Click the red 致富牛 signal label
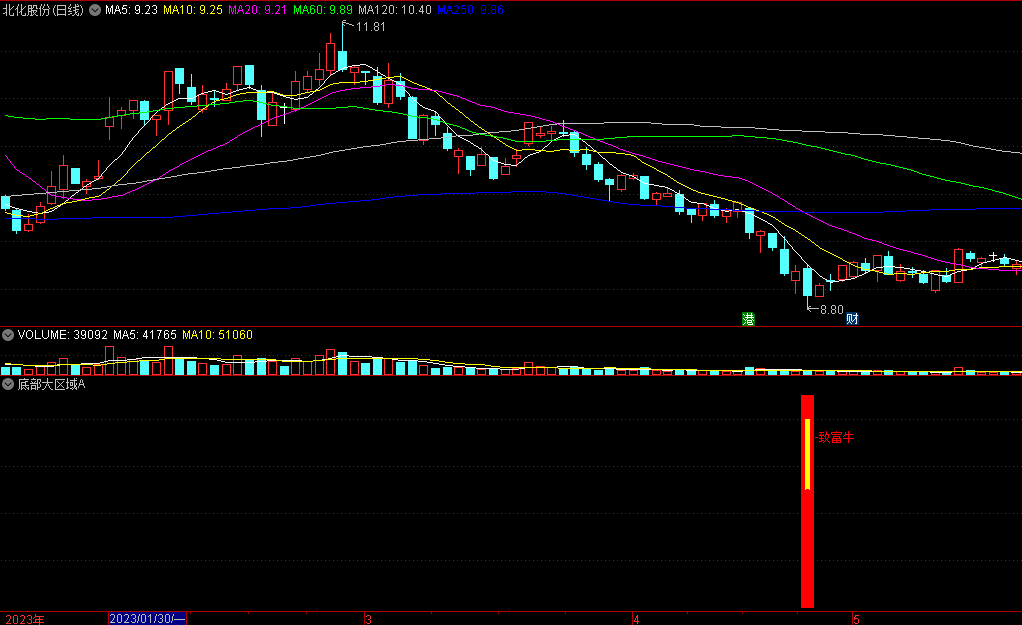 [836, 437]
